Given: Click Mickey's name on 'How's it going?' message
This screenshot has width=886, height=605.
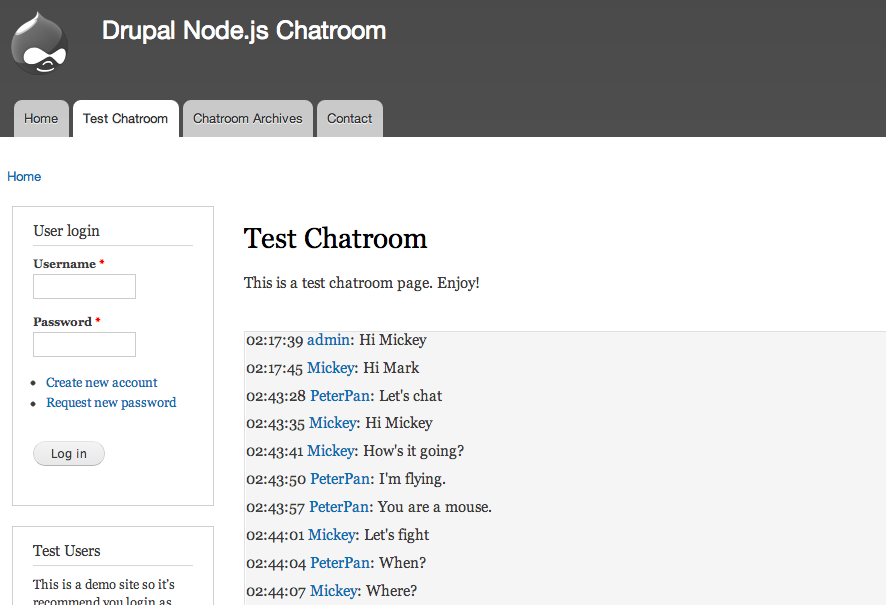Looking at the screenshot, I should [x=330, y=451].
